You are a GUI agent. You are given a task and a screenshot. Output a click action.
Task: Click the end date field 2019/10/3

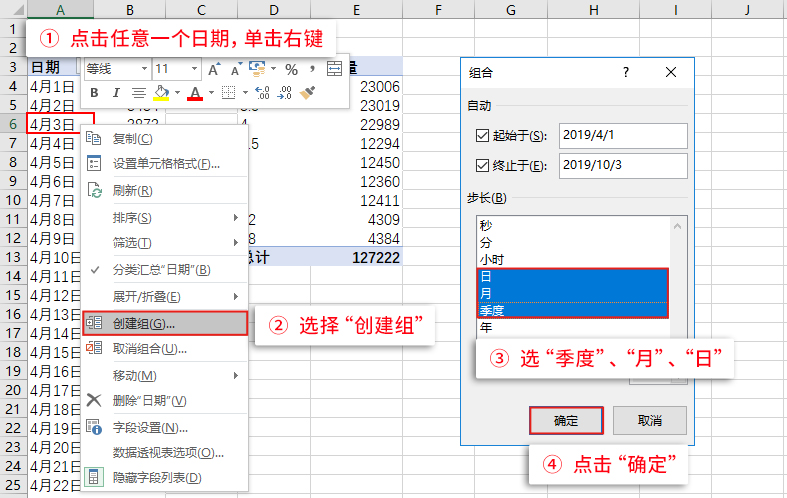pos(623,166)
